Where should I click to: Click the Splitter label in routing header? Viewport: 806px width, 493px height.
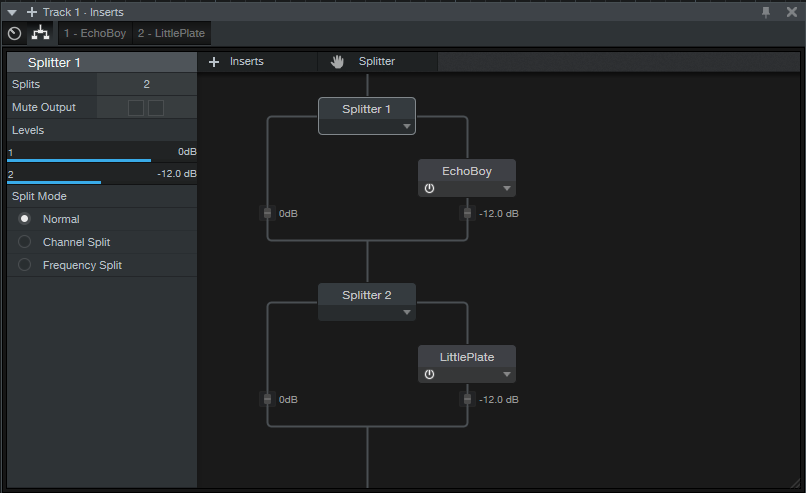click(377, 61)
